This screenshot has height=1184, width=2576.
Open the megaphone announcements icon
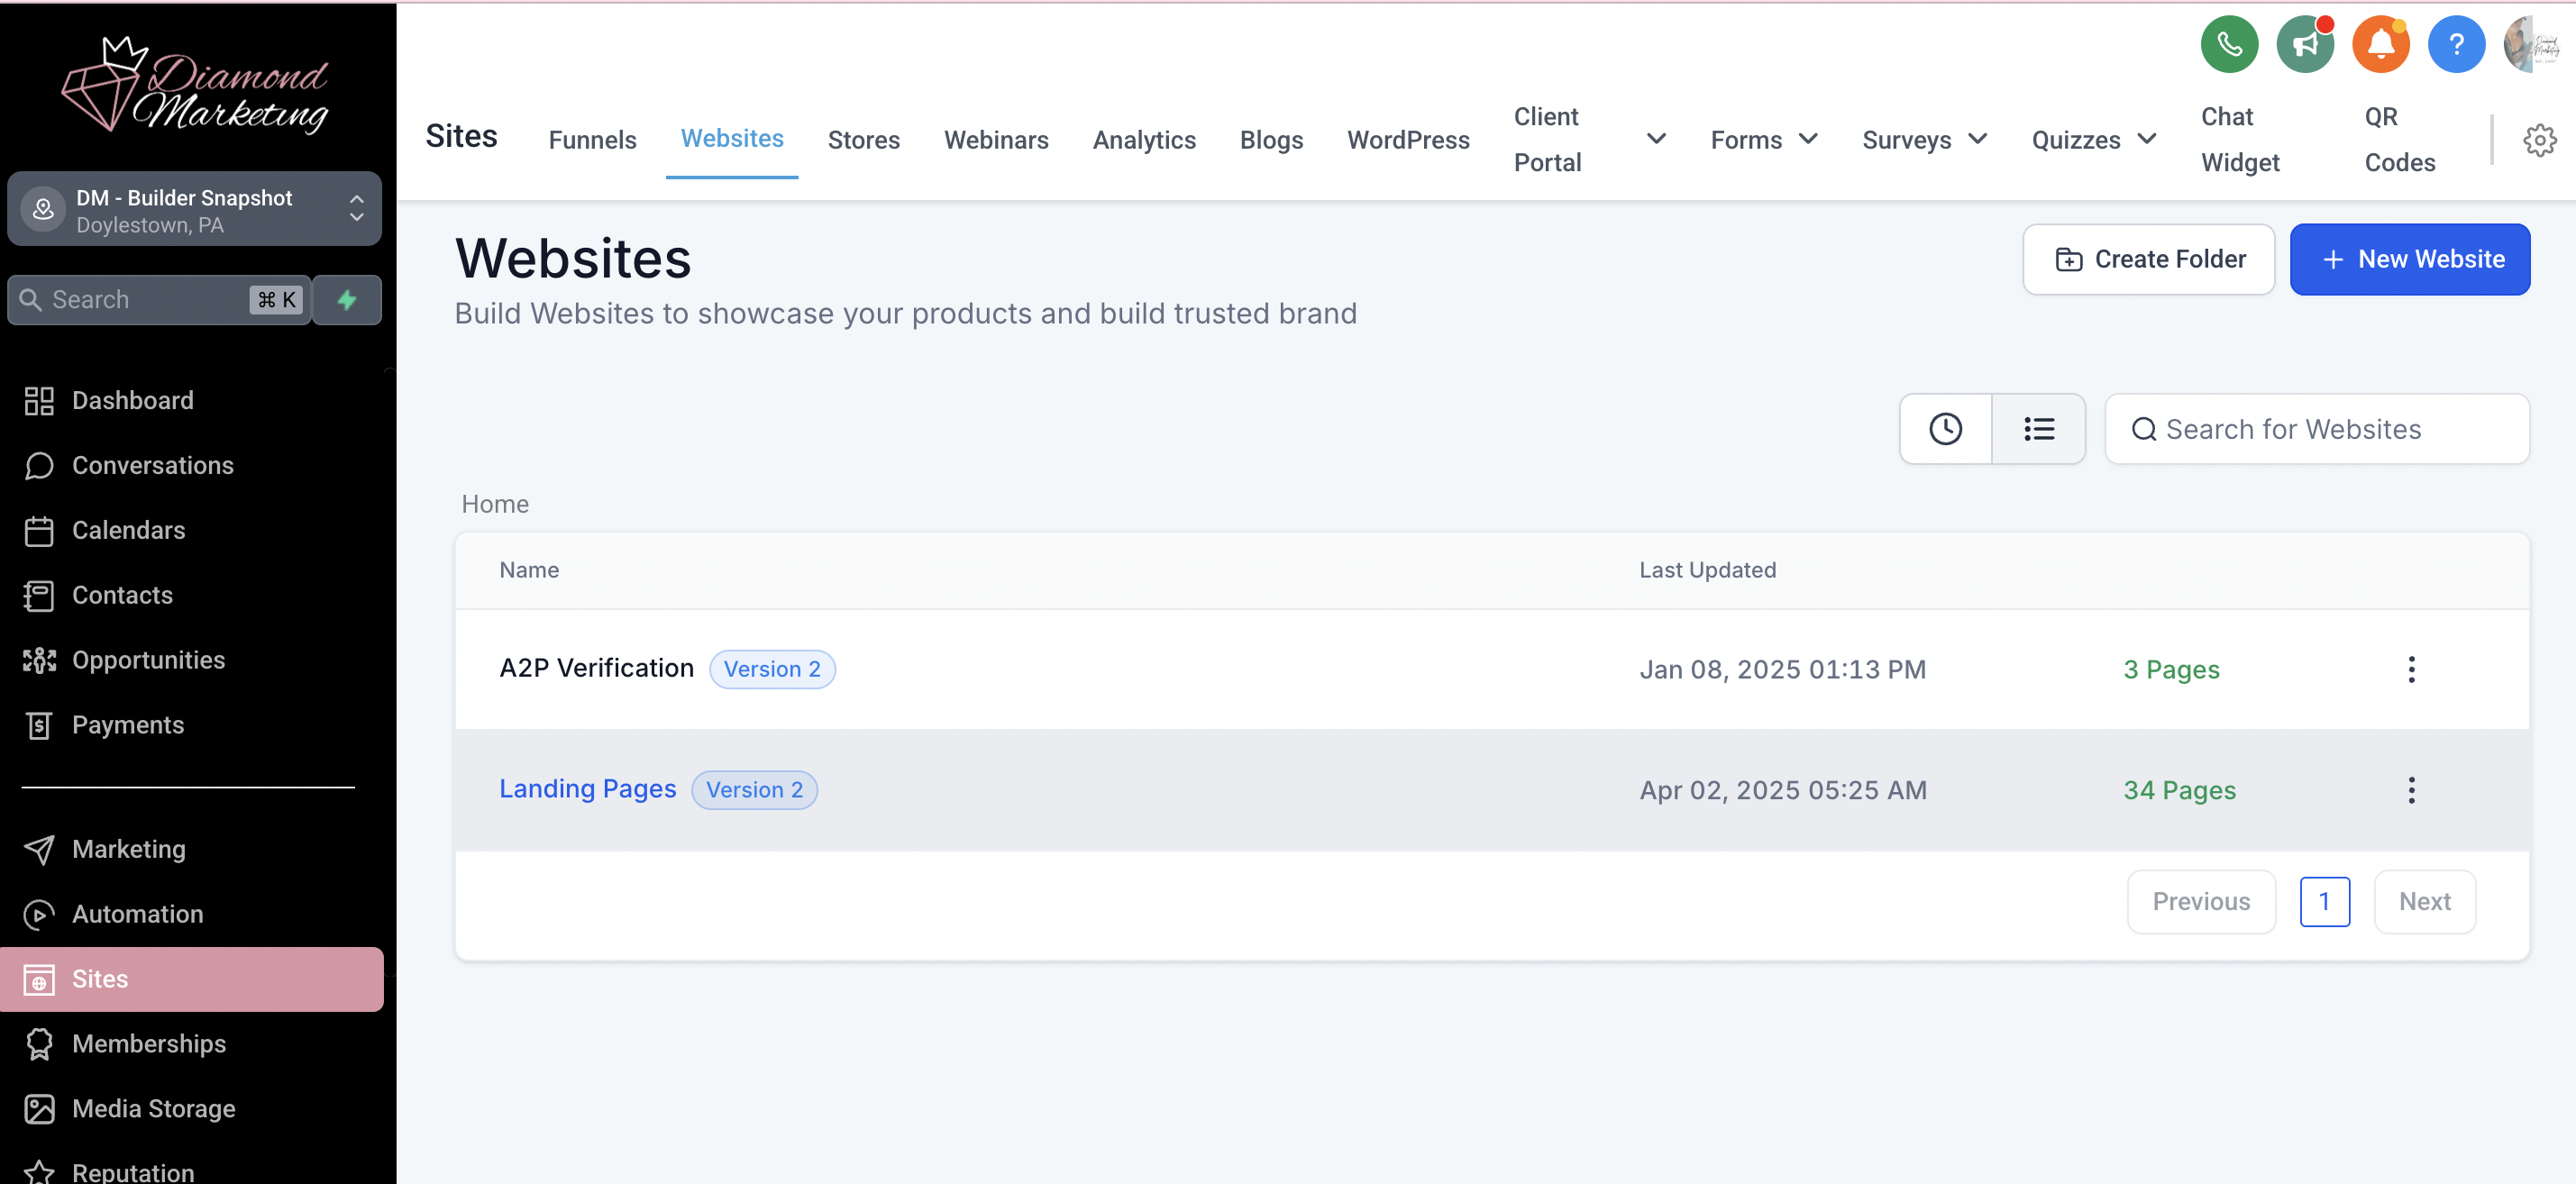click(x=2304, y=44)
